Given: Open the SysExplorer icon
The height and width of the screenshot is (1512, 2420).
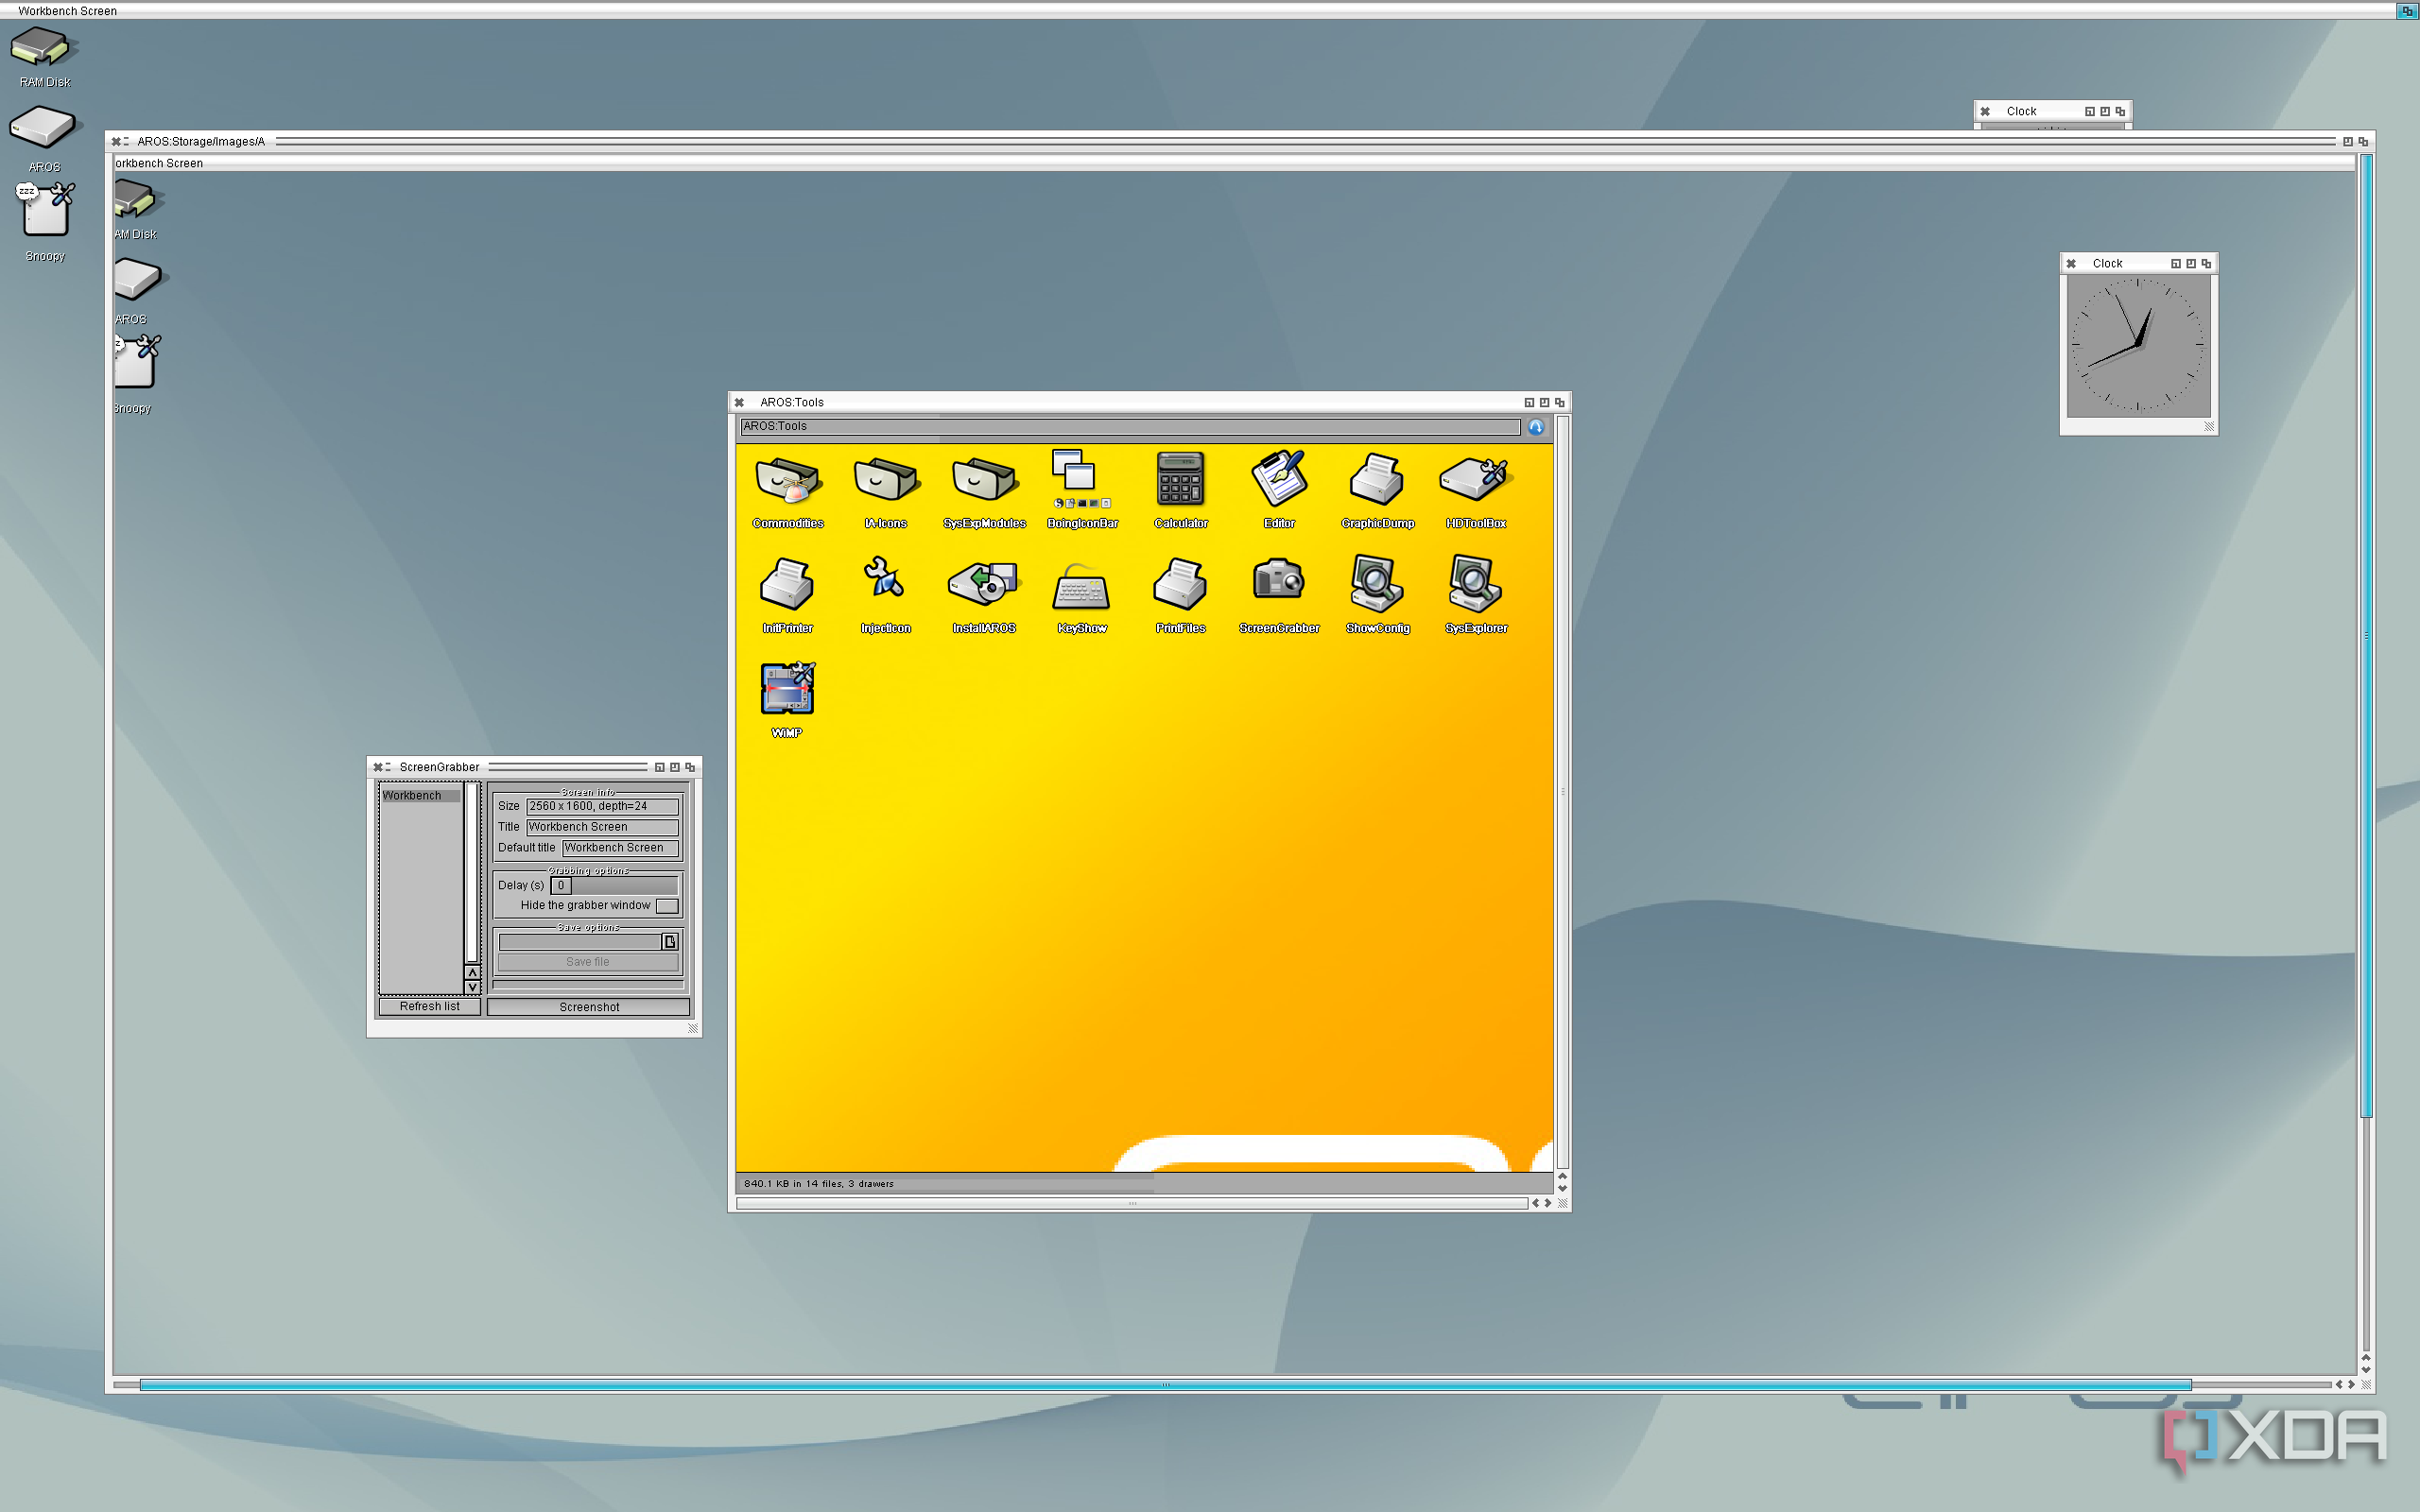Looking at the screenshot, I should coord(1475,583).
